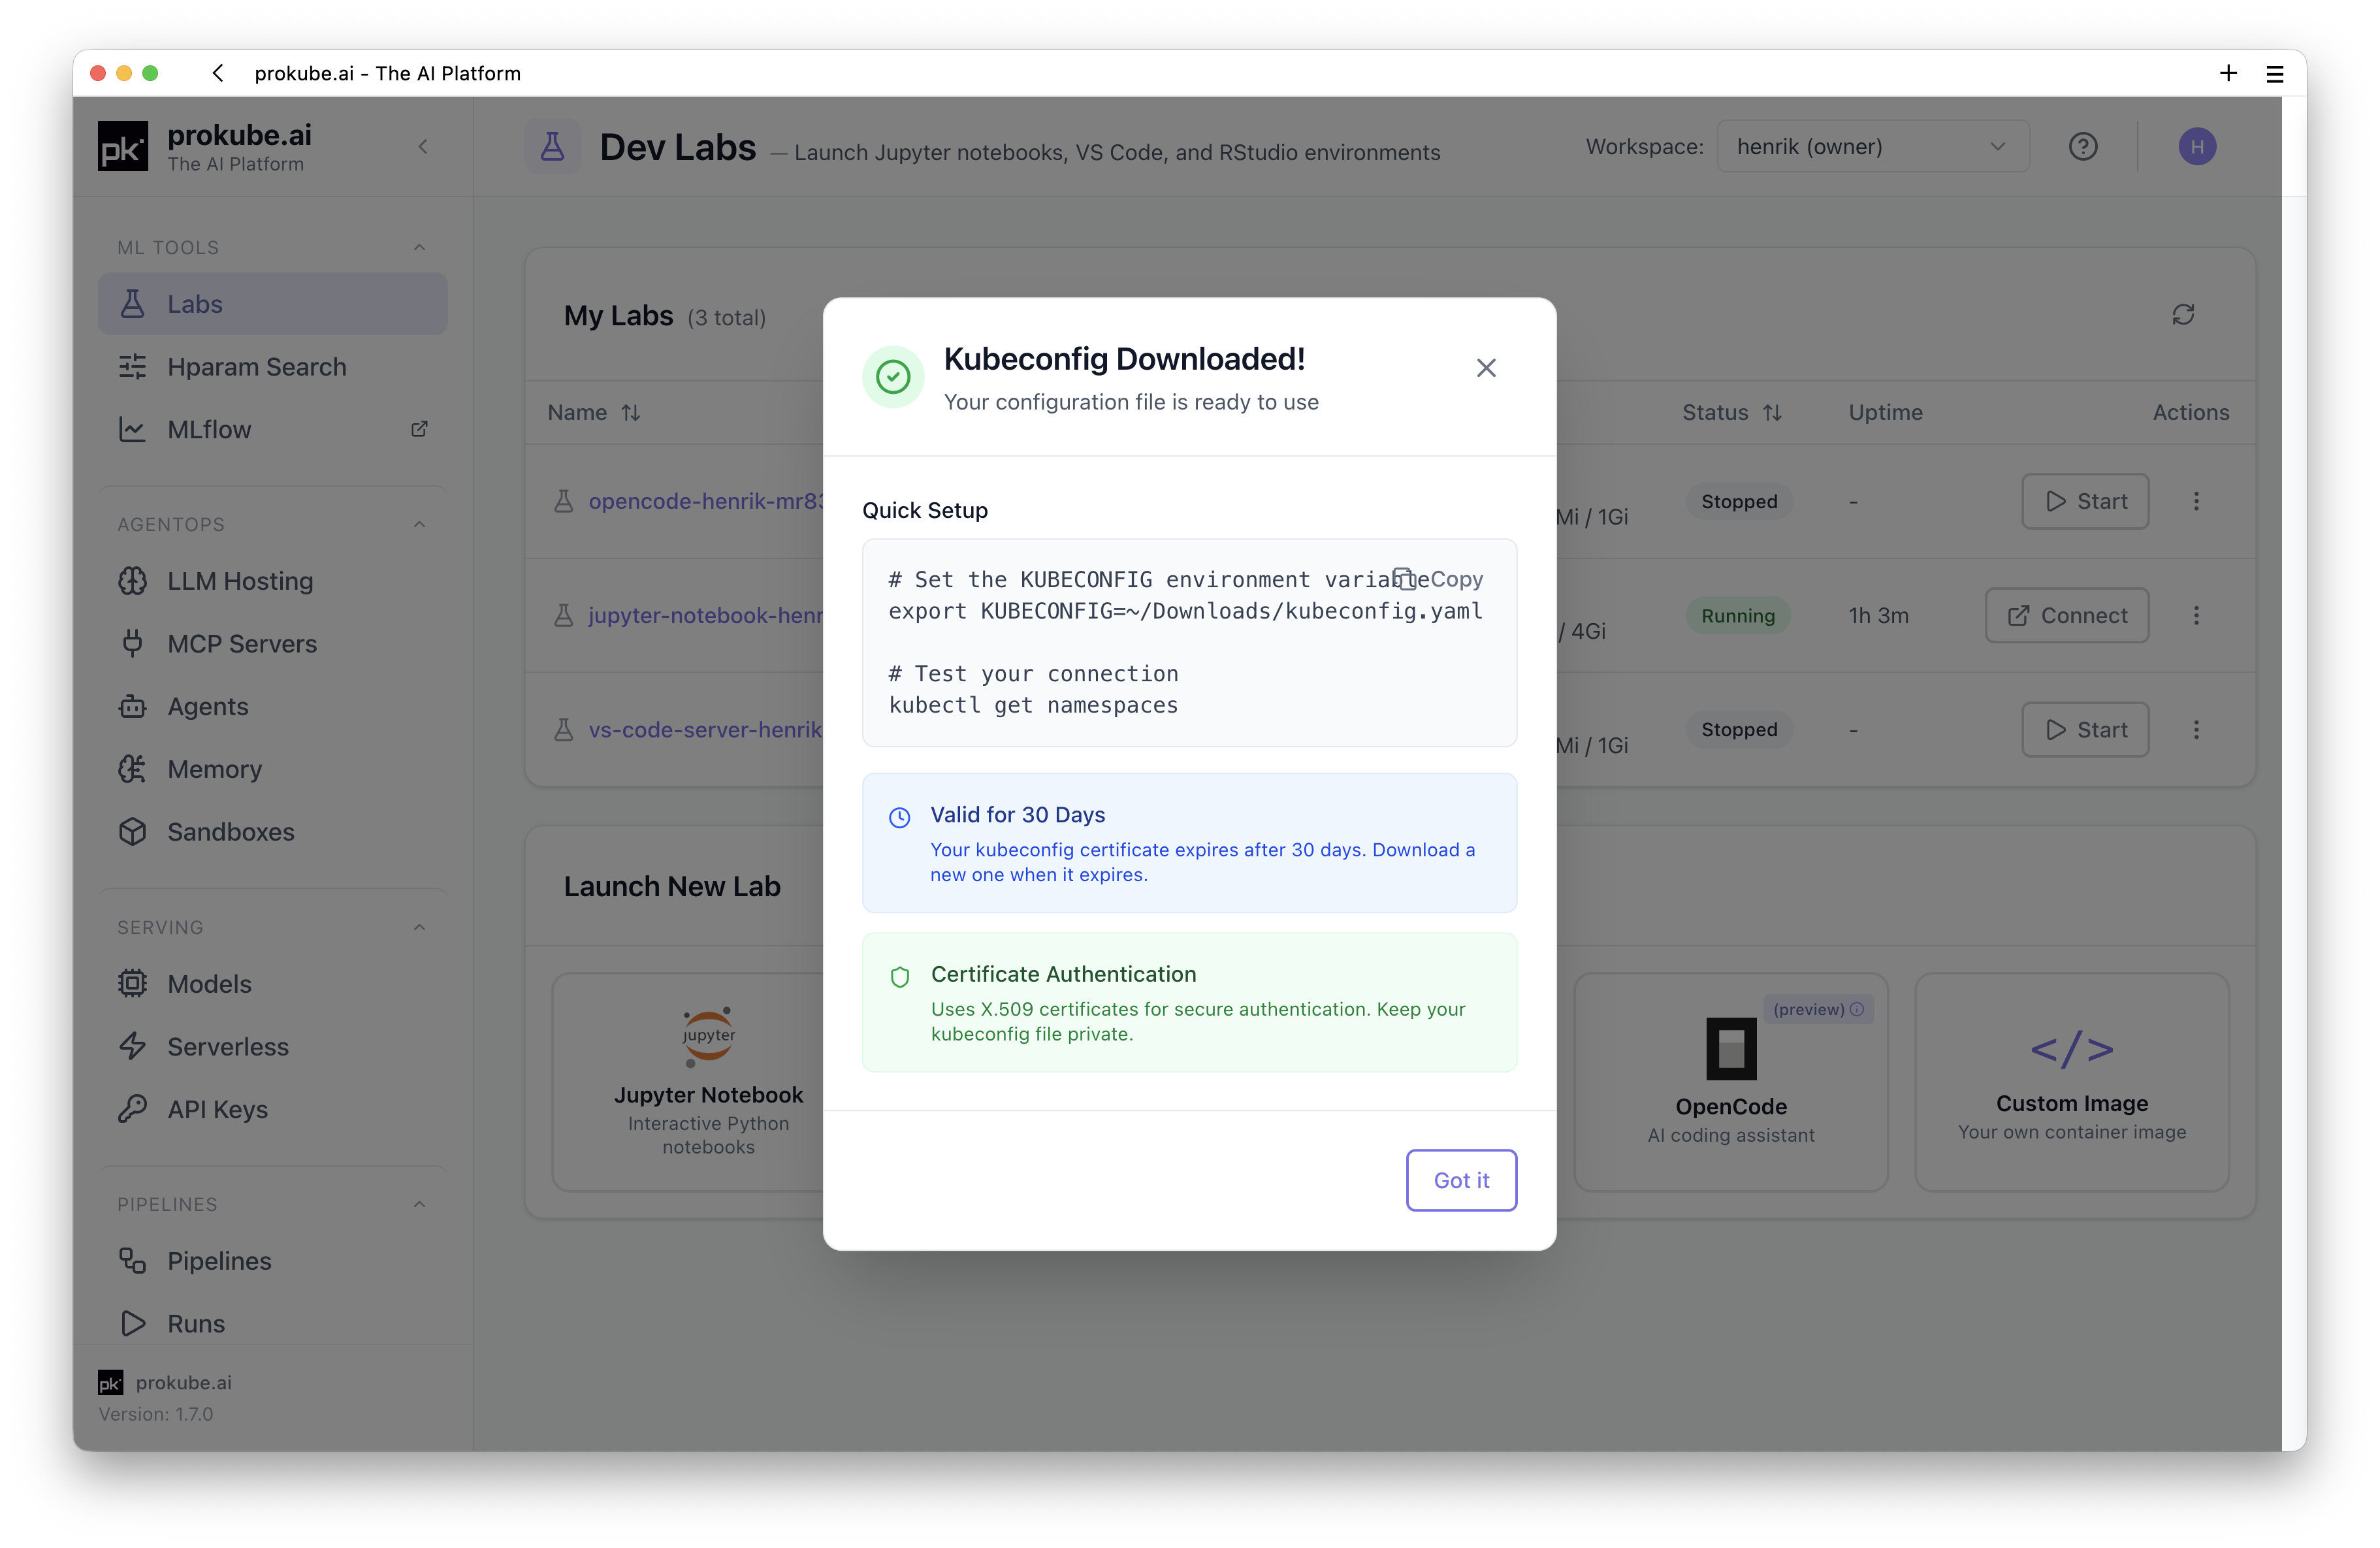2380x1548 pixels.
Task: Click the Dev Labs flask icon
Action: pyautogui.click(x=552, y=147)
